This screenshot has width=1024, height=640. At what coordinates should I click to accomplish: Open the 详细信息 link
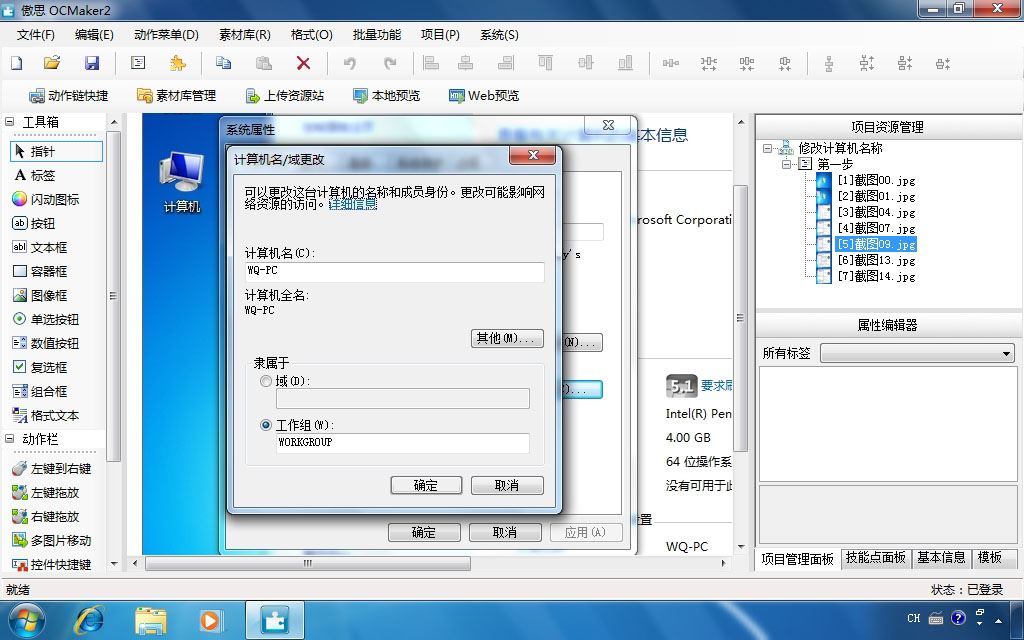point(353,204)
